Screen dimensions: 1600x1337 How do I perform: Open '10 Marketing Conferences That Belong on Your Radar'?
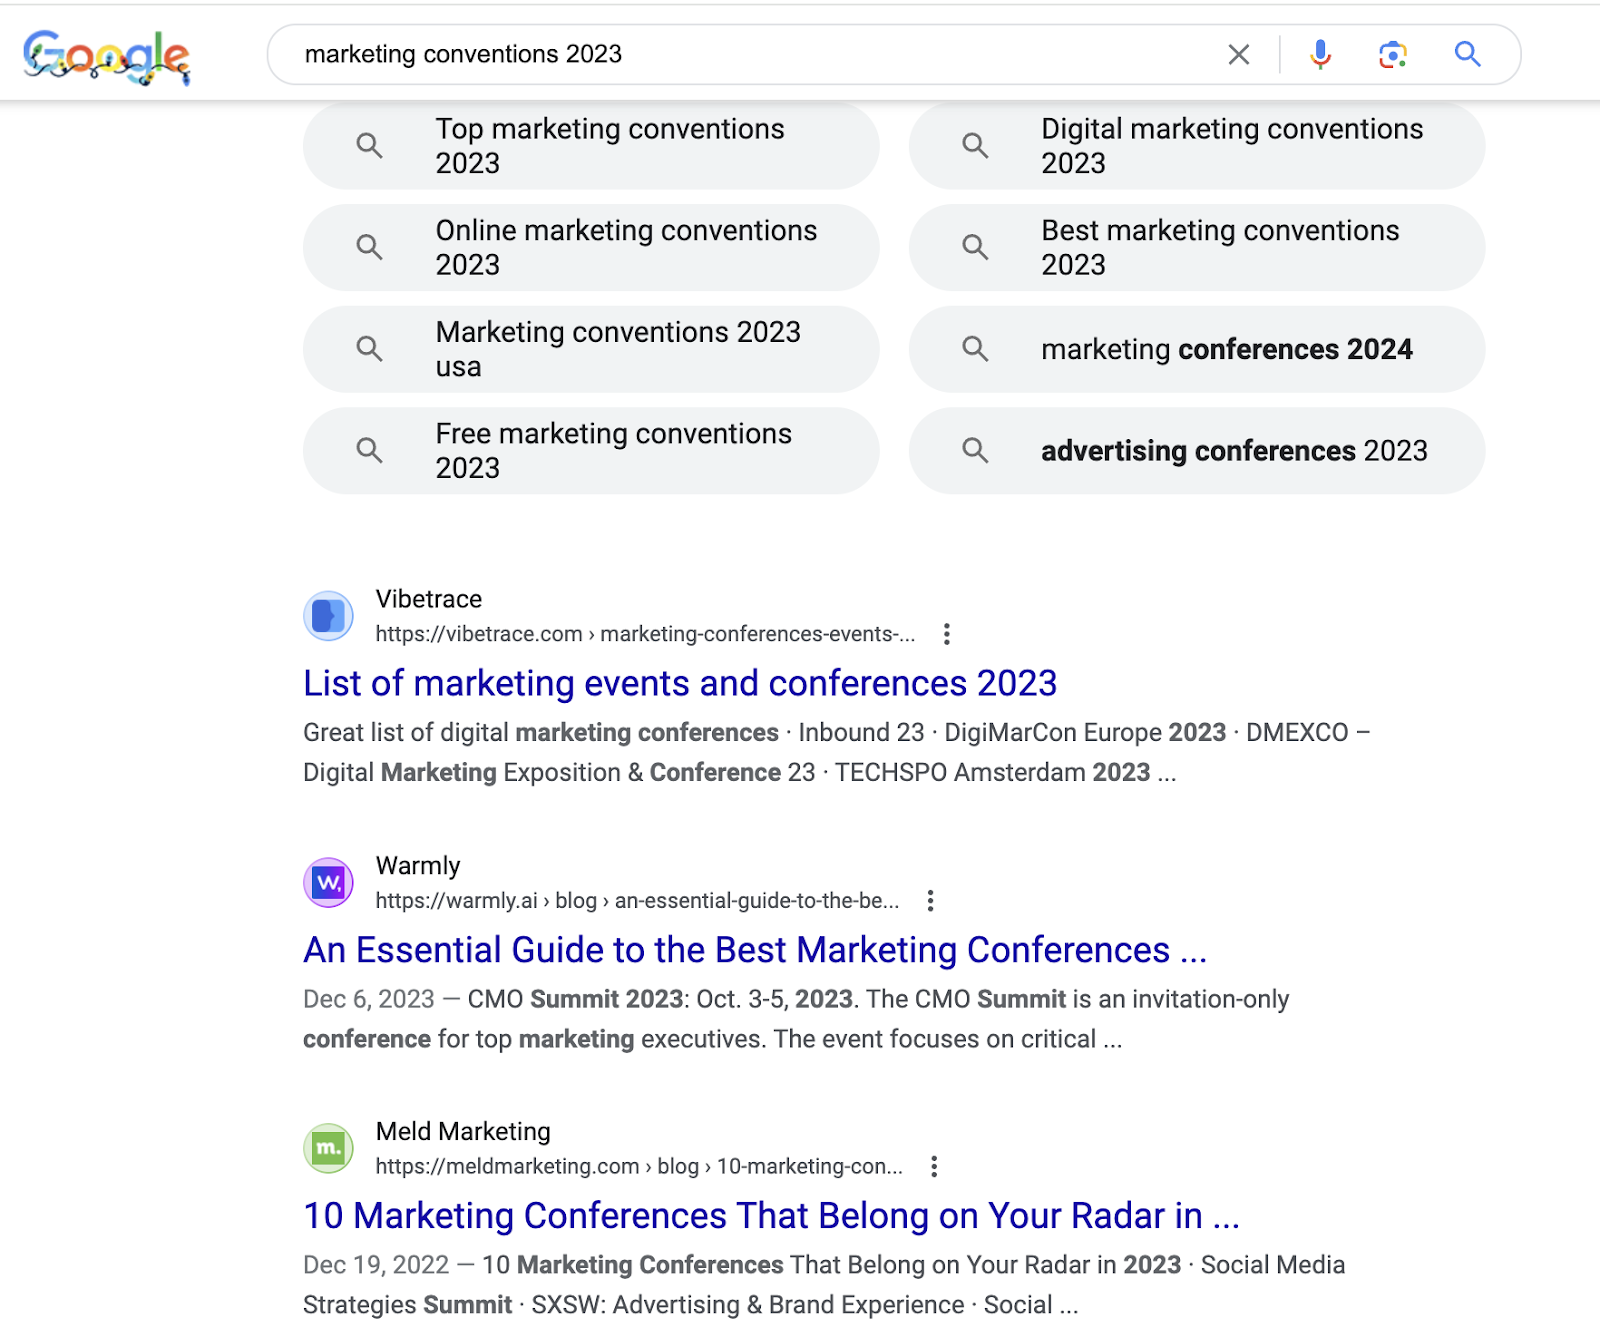tap(771, 1216)
